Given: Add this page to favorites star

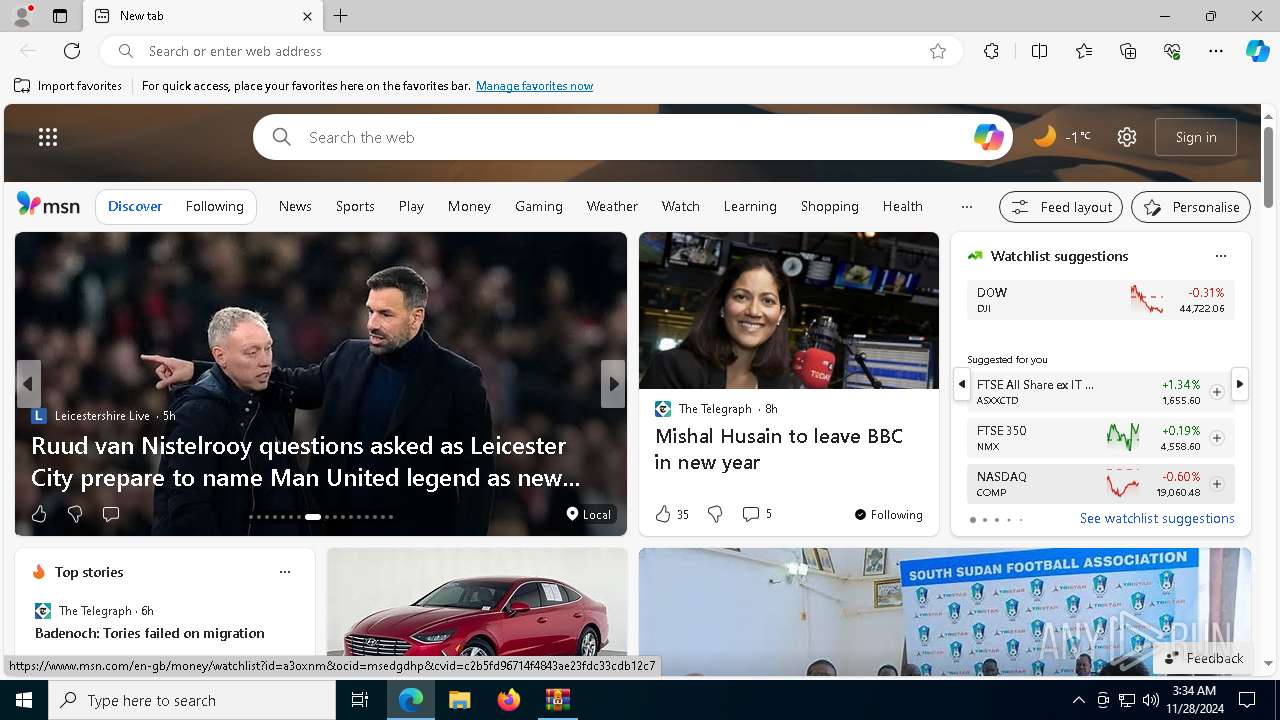Looking at the screenshot, I should (x=938, y=51).
